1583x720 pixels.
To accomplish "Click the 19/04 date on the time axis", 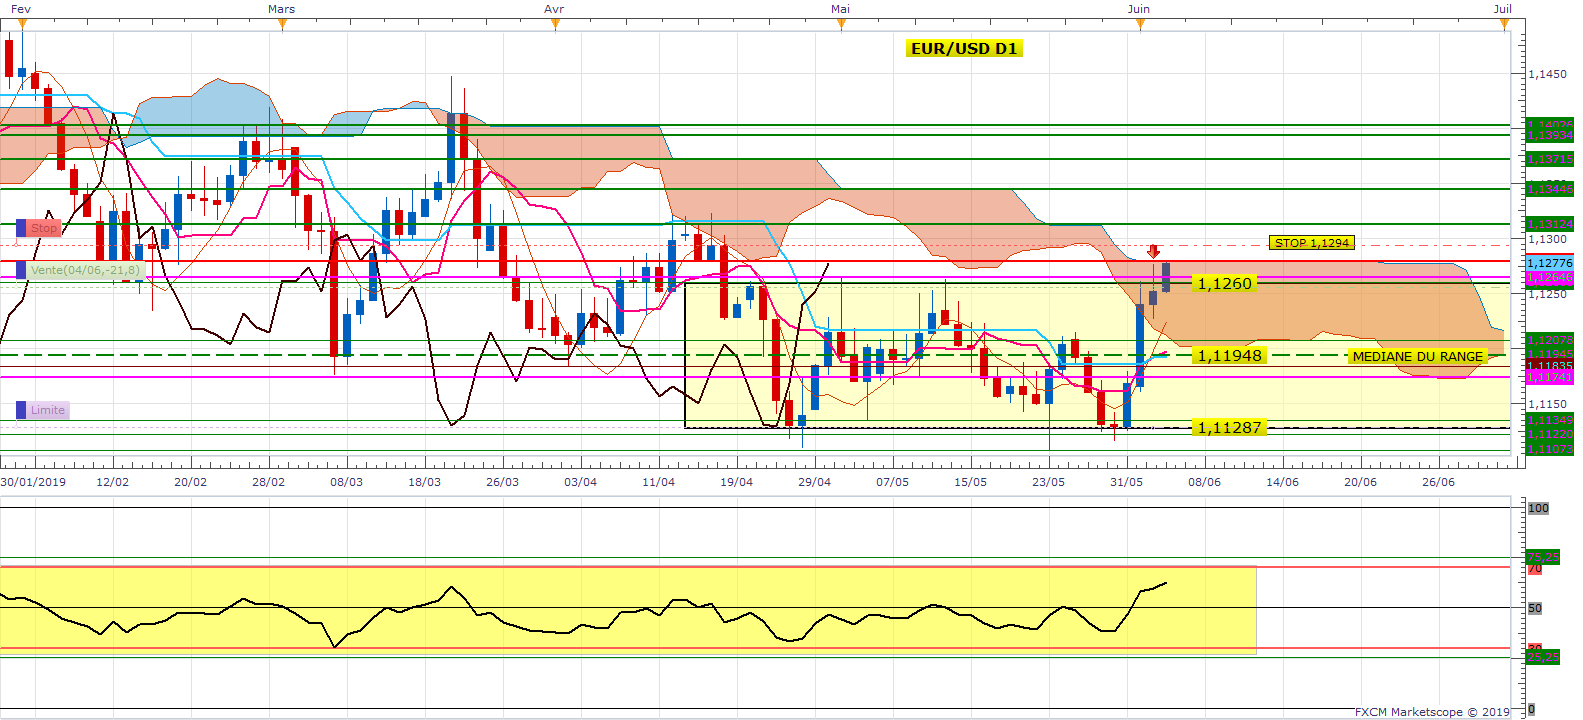I will [x=736, y=482].
